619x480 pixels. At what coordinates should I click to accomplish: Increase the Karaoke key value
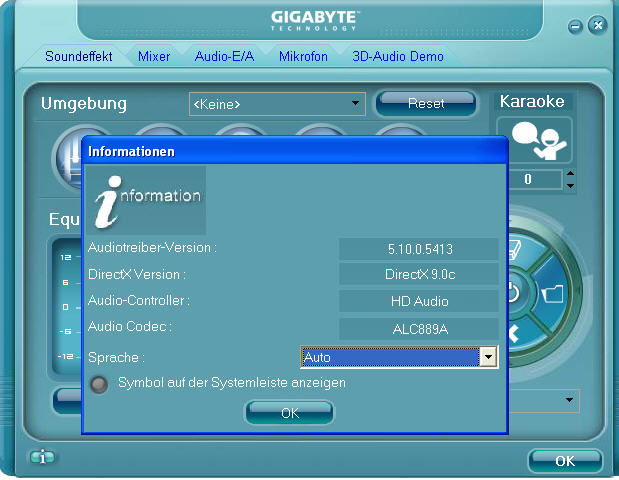[570, 173]
